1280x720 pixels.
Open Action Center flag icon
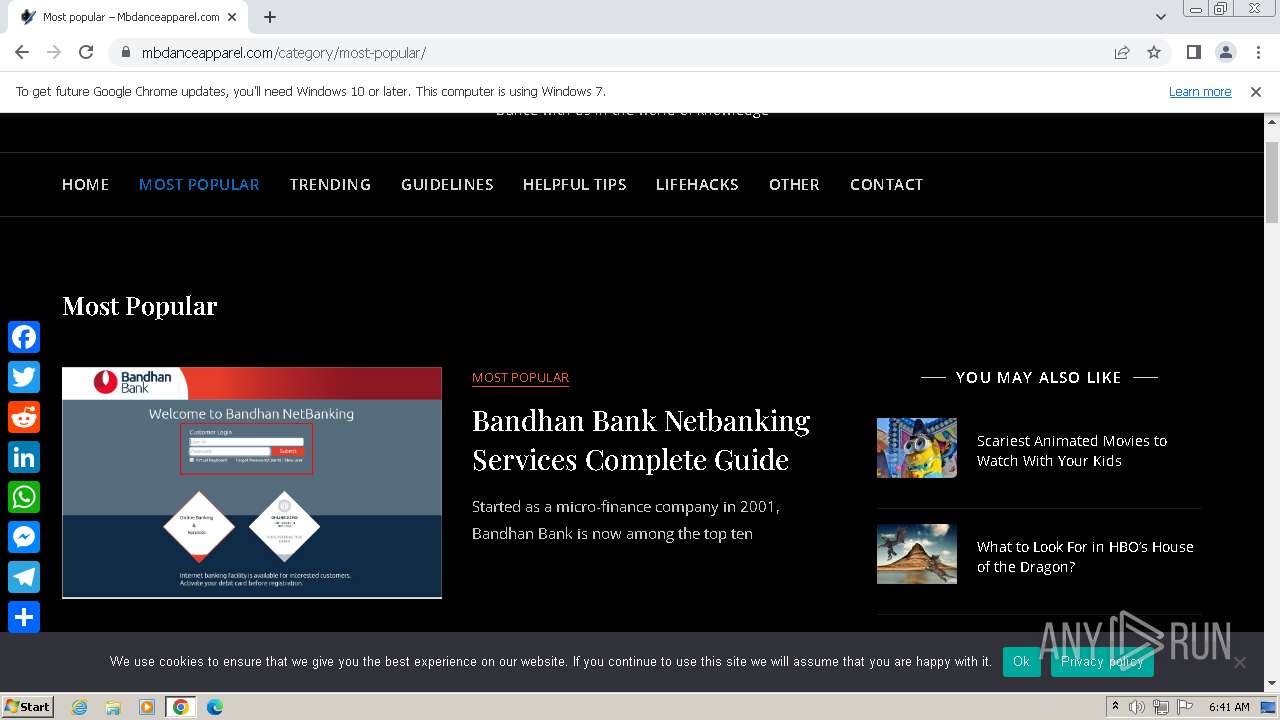[1183, 707]
